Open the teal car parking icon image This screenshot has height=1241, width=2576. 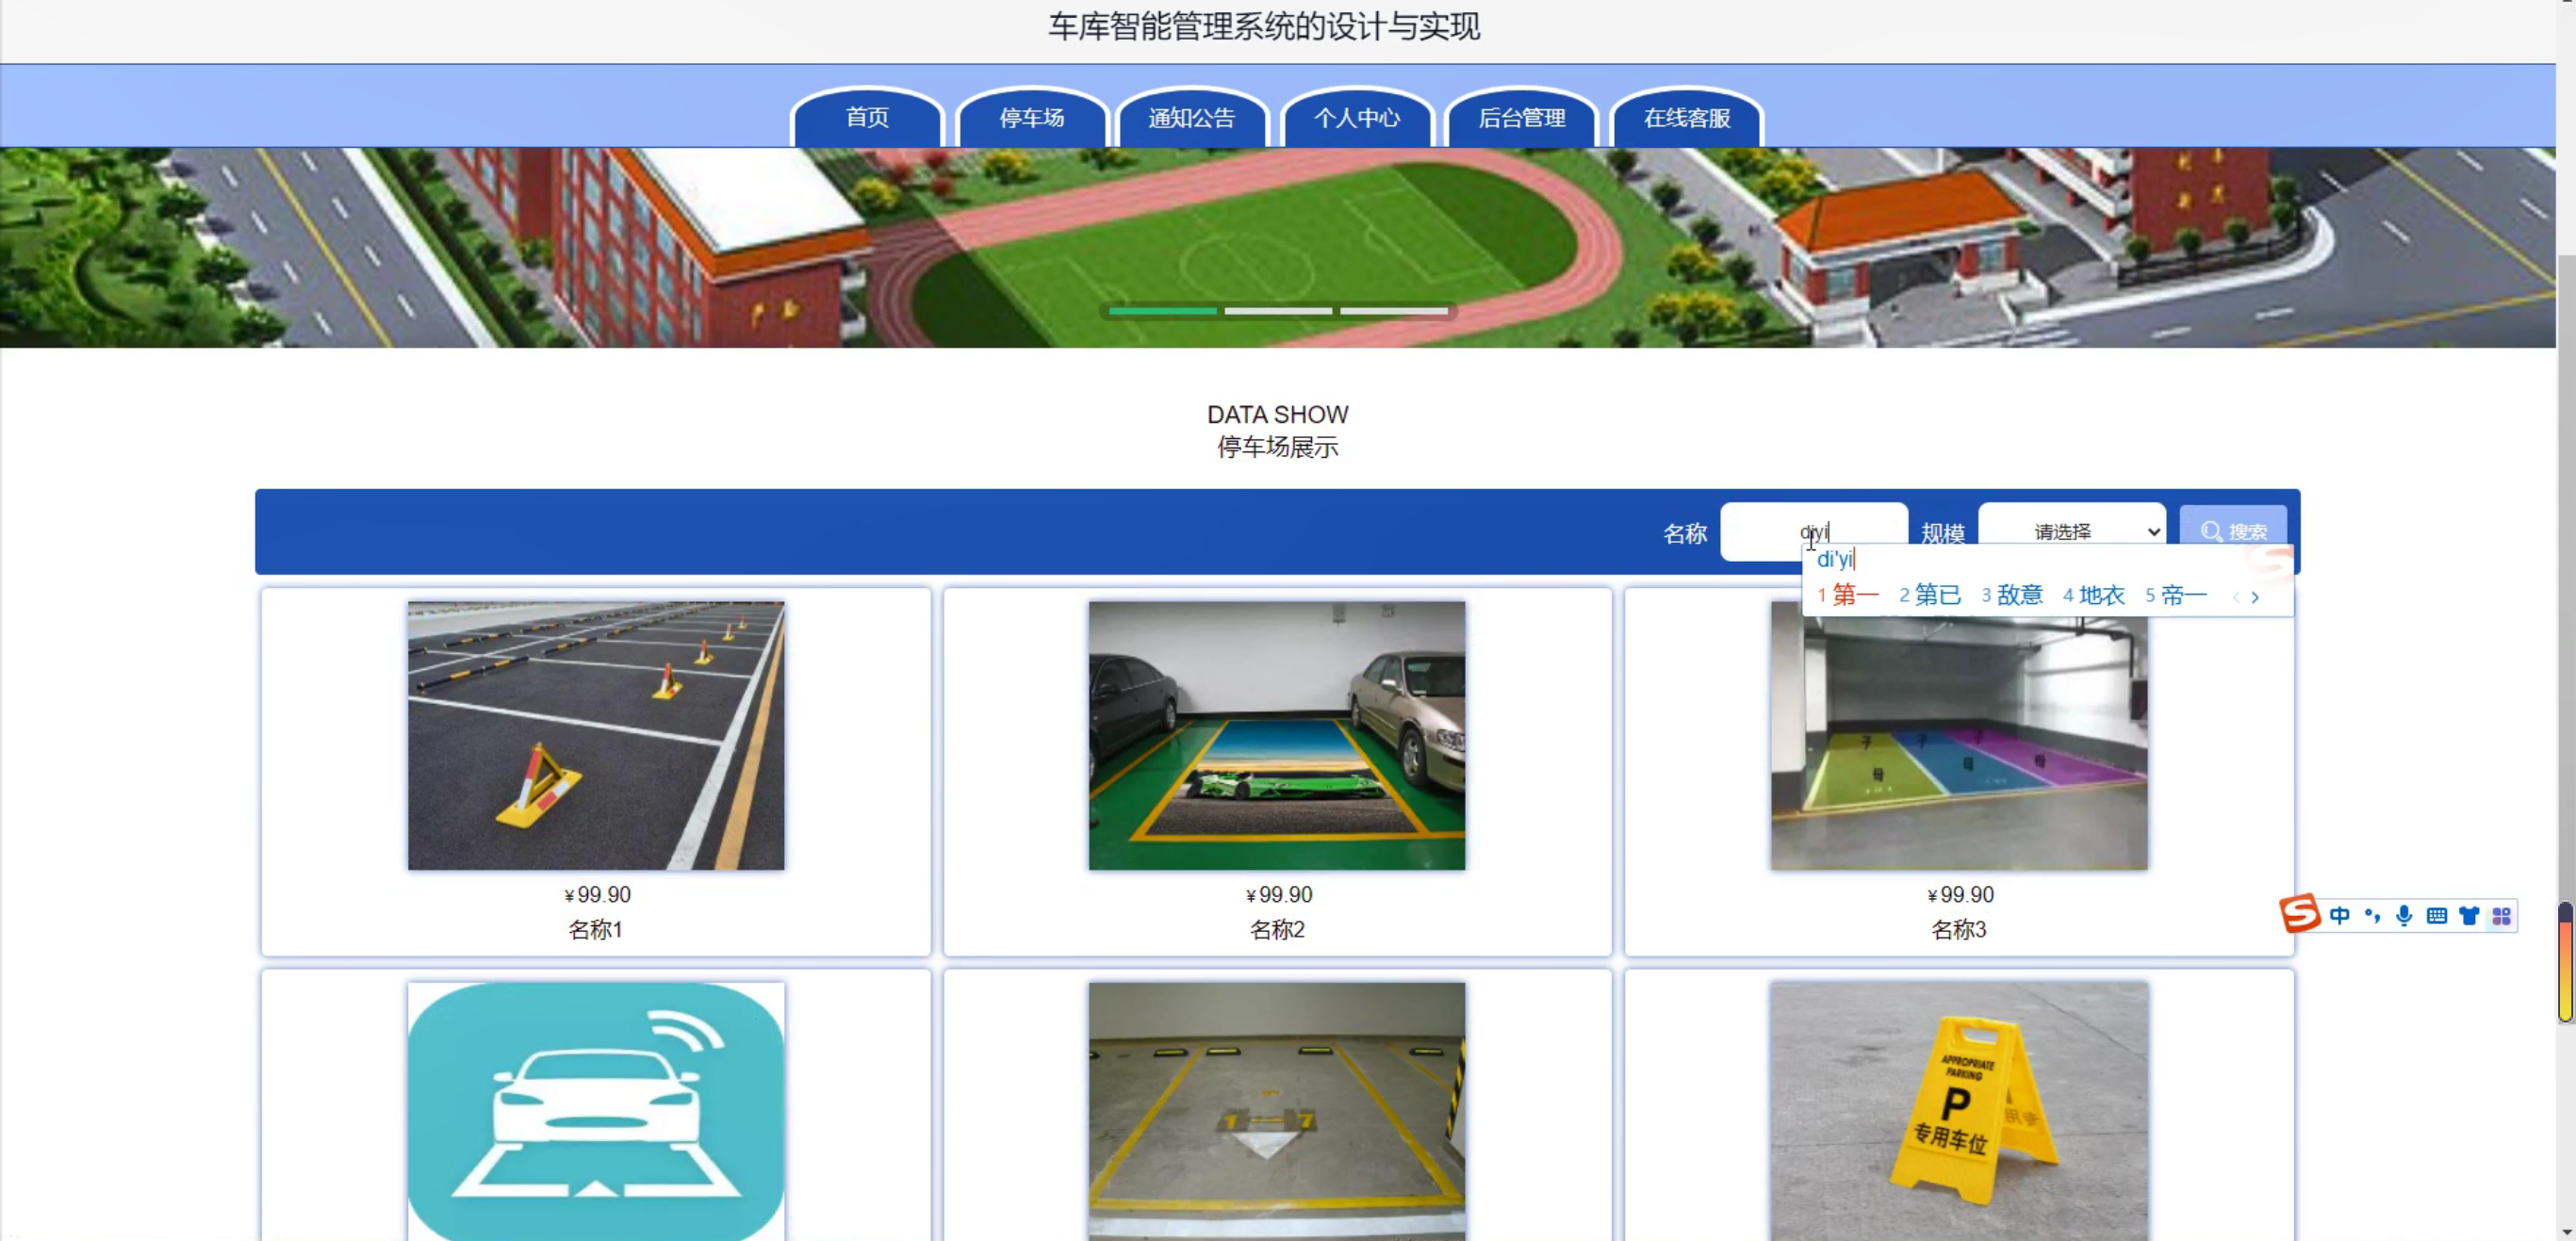596,1110
